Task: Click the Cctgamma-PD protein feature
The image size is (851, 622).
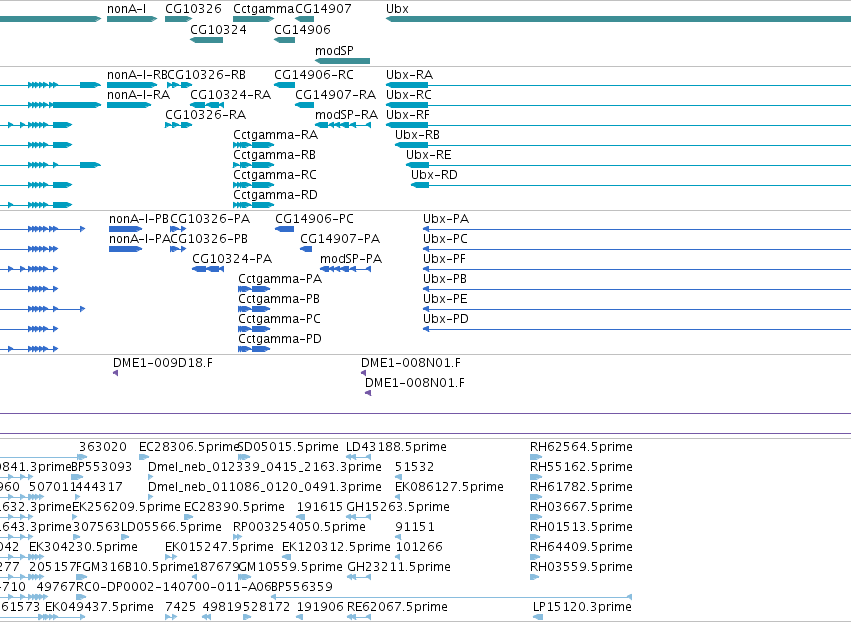Action: point(254,349)
